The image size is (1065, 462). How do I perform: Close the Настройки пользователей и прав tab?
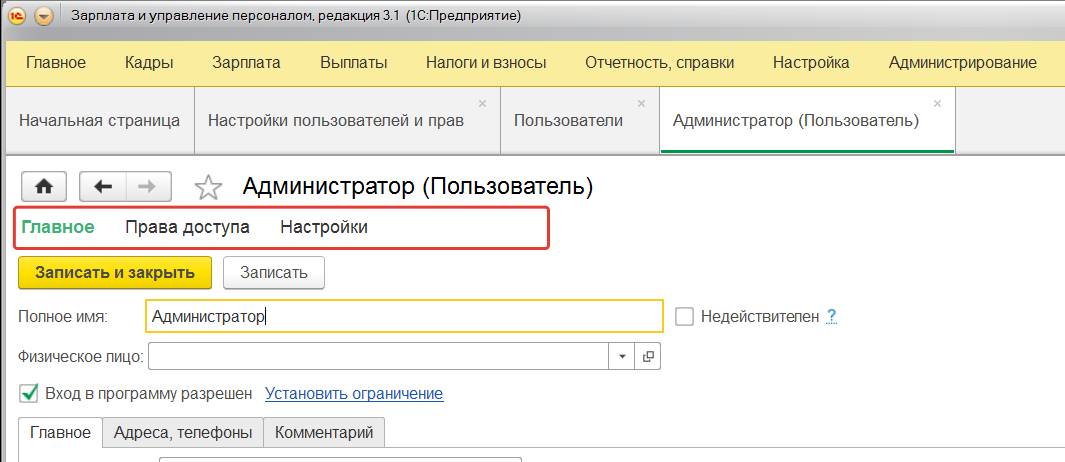point(482,103)
